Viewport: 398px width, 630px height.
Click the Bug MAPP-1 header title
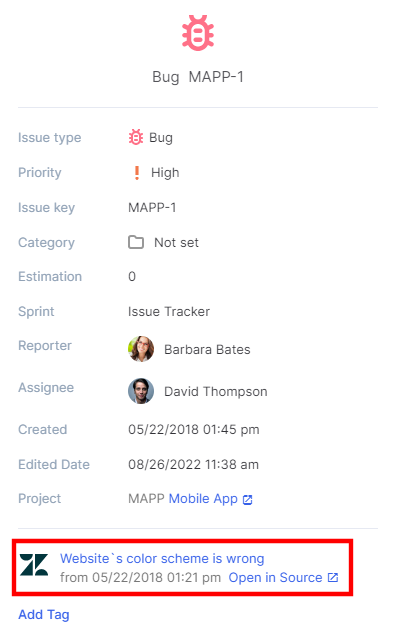click(x=198, y=77)
